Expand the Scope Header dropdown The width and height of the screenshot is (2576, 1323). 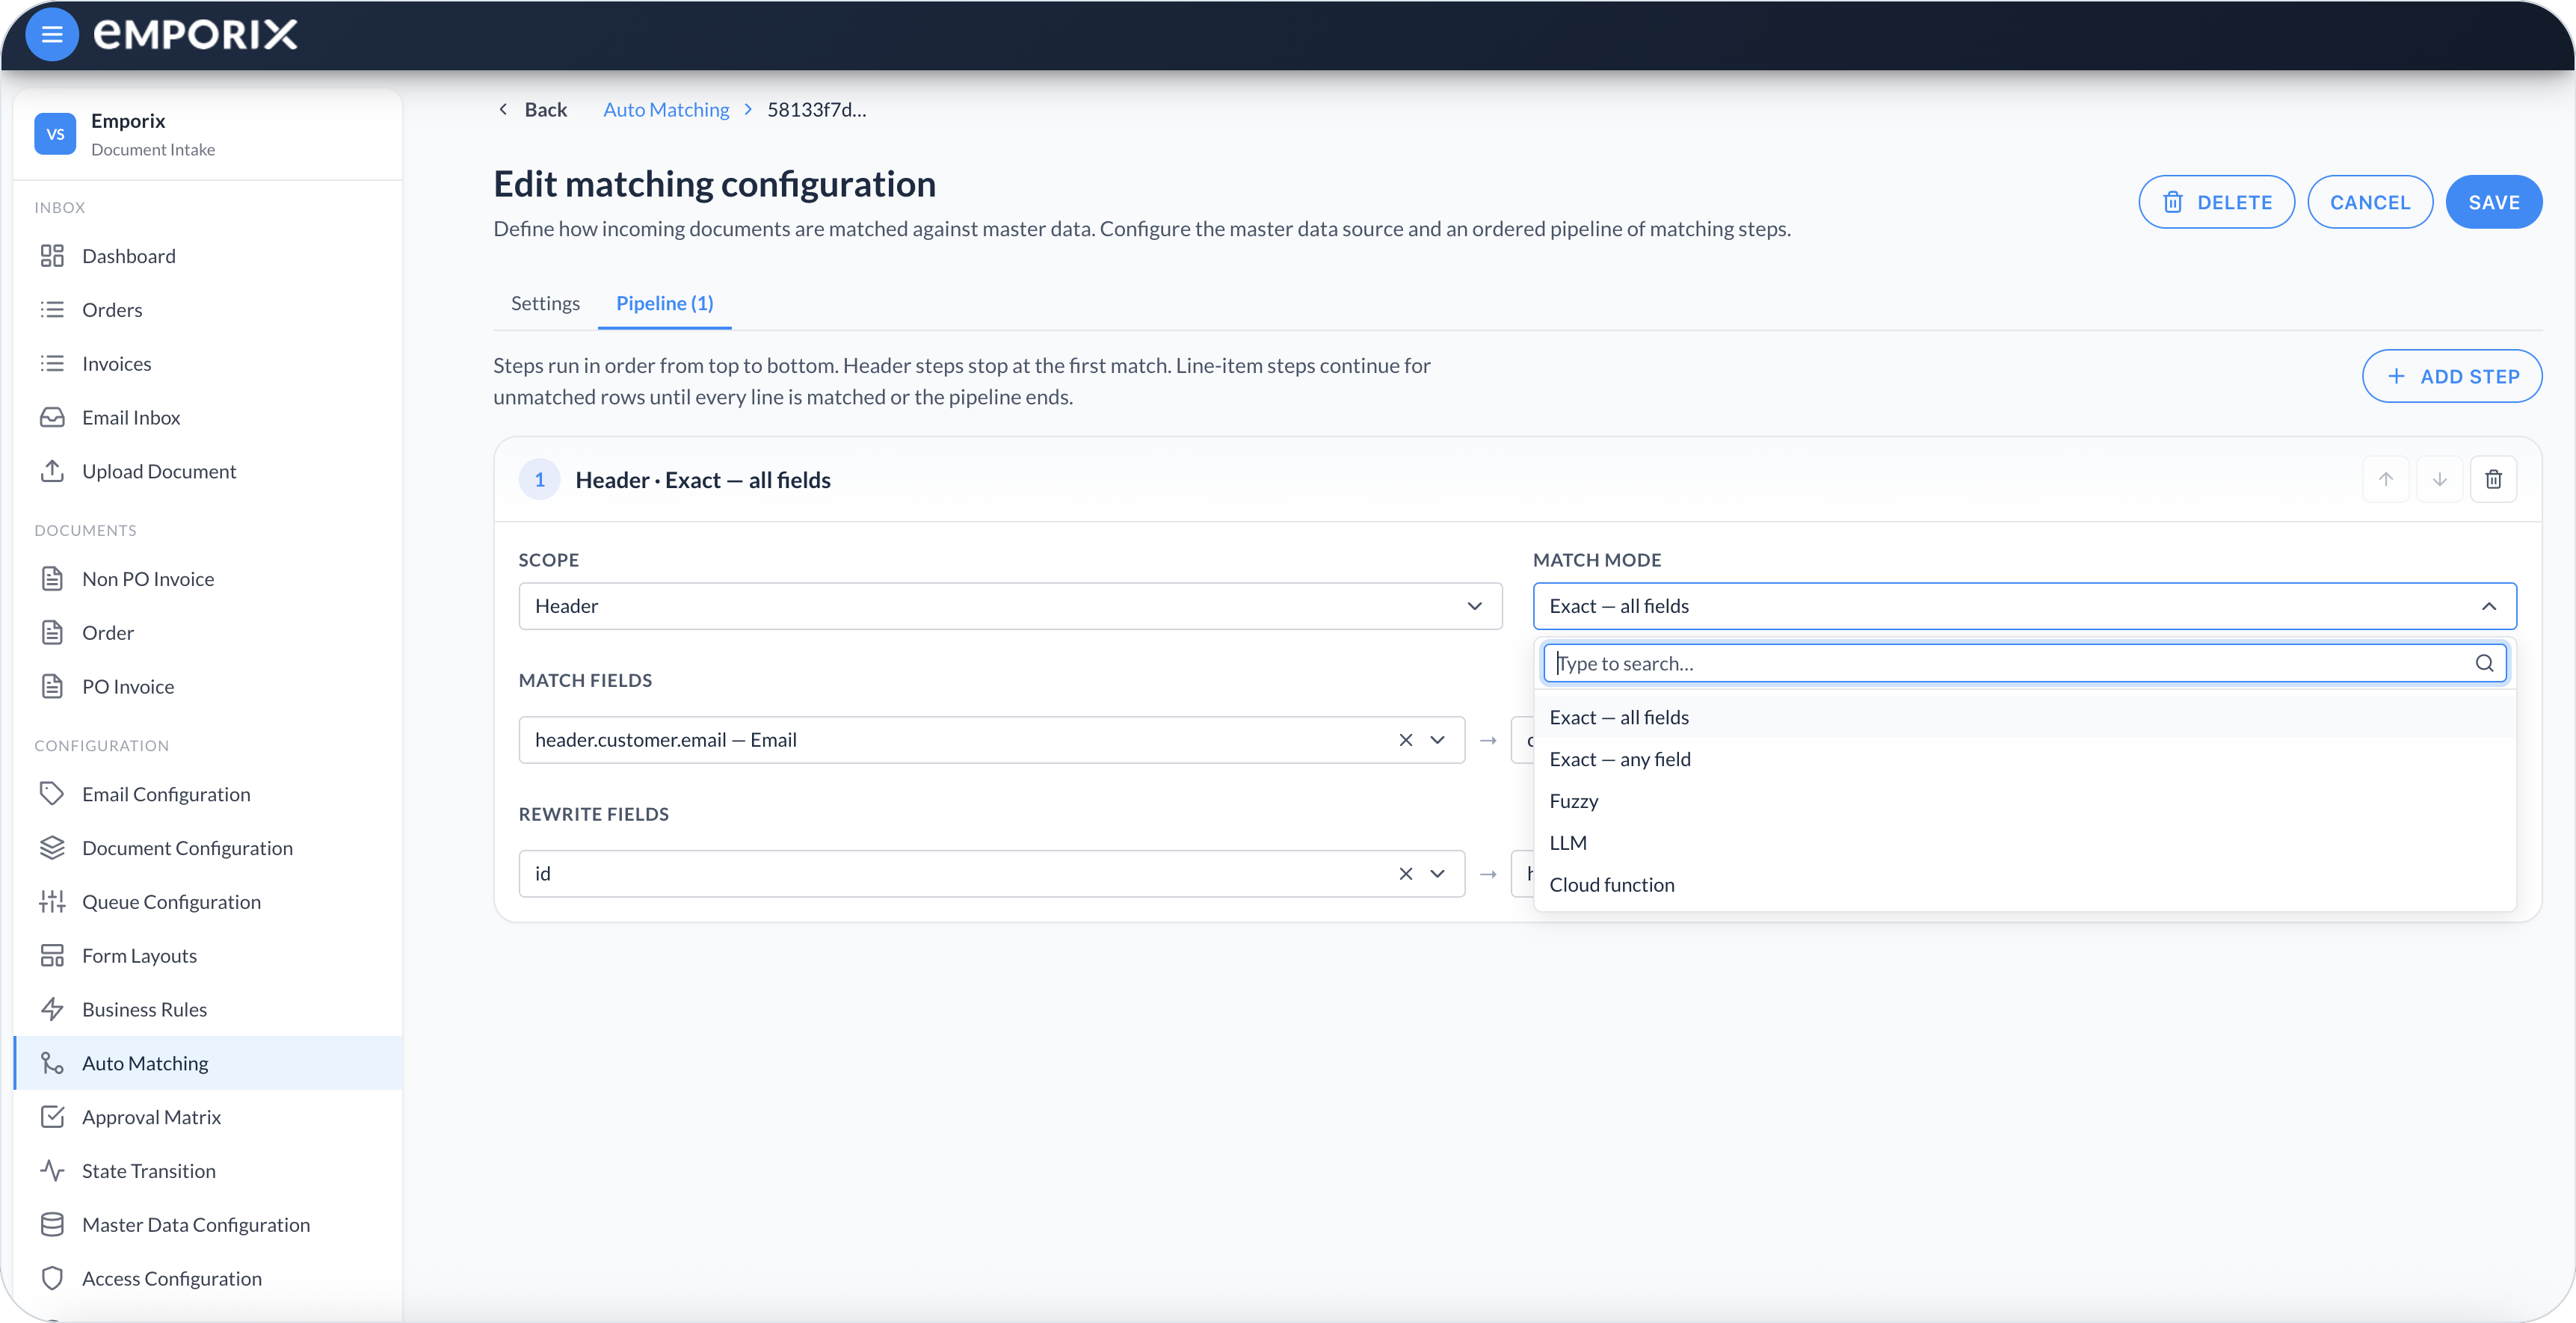[x=1010, y=606]
